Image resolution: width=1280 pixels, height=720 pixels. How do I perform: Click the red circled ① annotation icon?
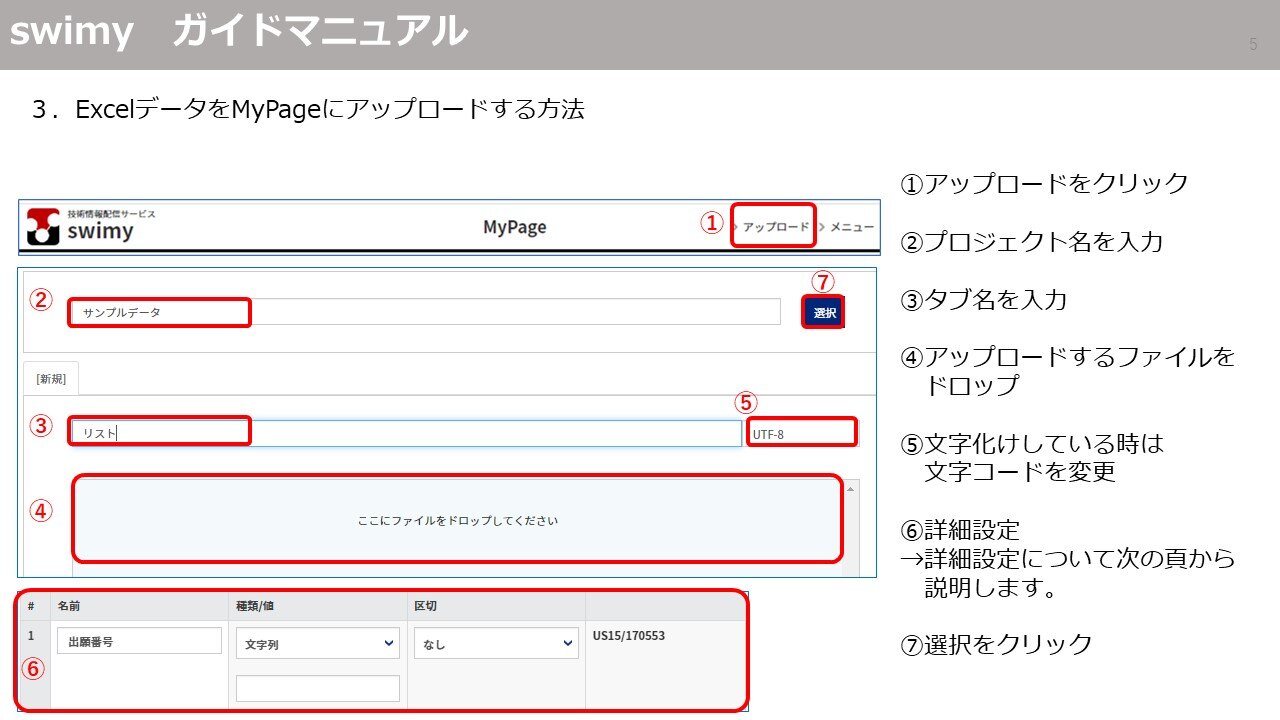(x=714, y=221)
